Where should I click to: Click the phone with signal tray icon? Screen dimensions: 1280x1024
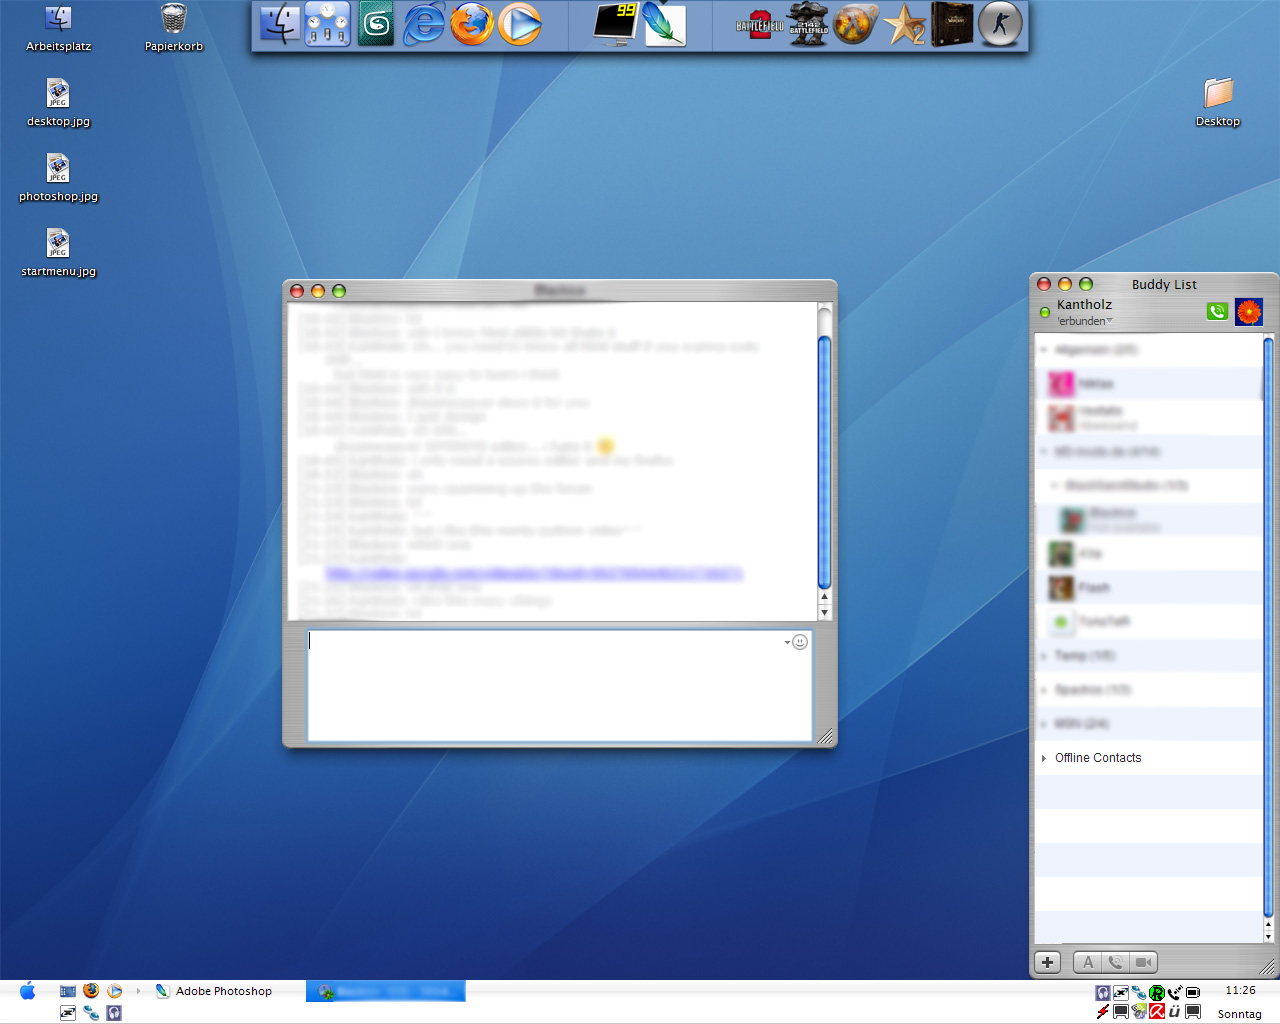[1175, 993]
